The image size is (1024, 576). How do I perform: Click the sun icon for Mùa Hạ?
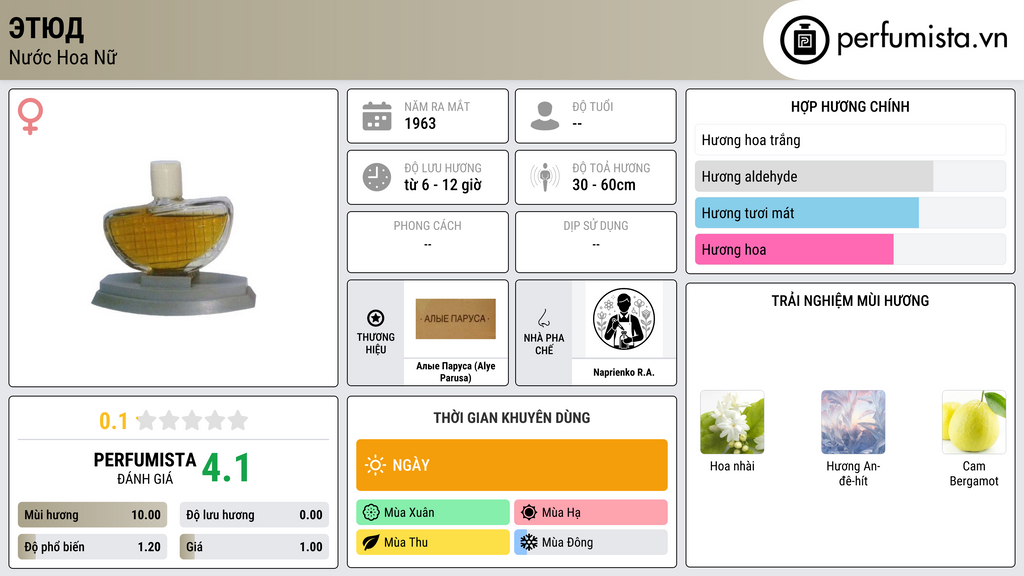[529, 513]
